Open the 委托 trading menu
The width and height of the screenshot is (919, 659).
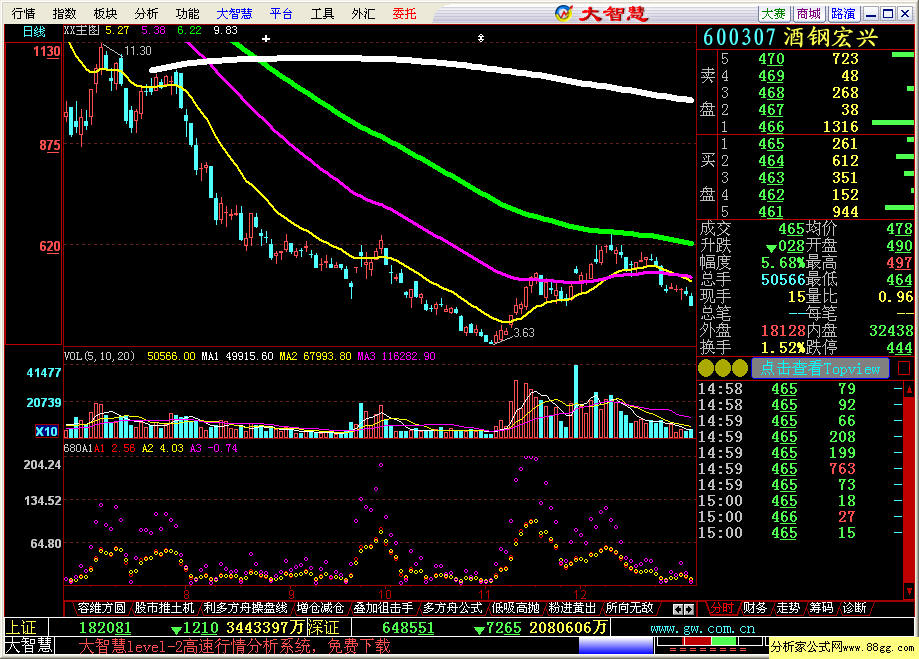coord(404,13)
